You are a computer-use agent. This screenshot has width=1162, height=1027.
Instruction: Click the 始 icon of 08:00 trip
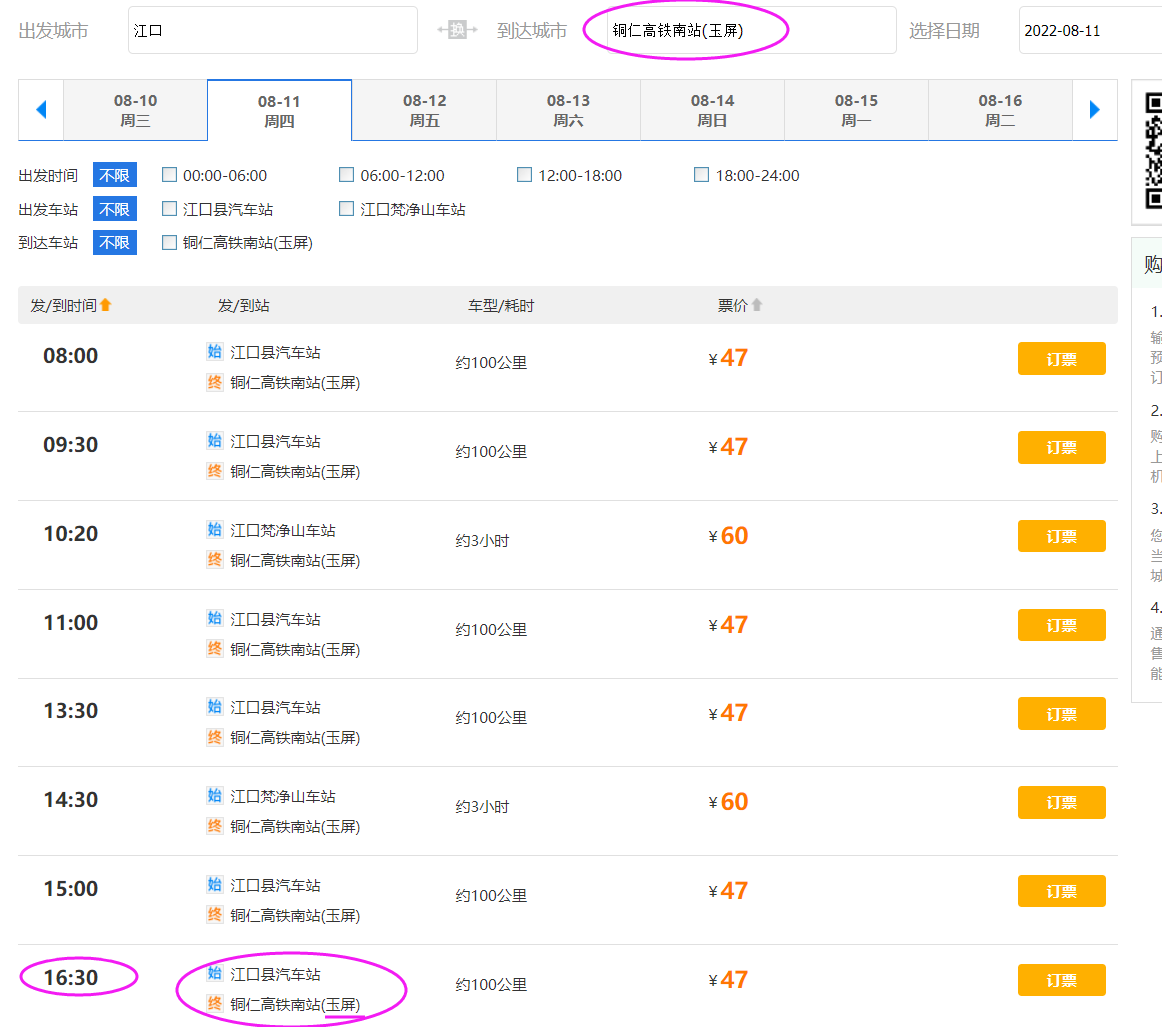(214, 351)
